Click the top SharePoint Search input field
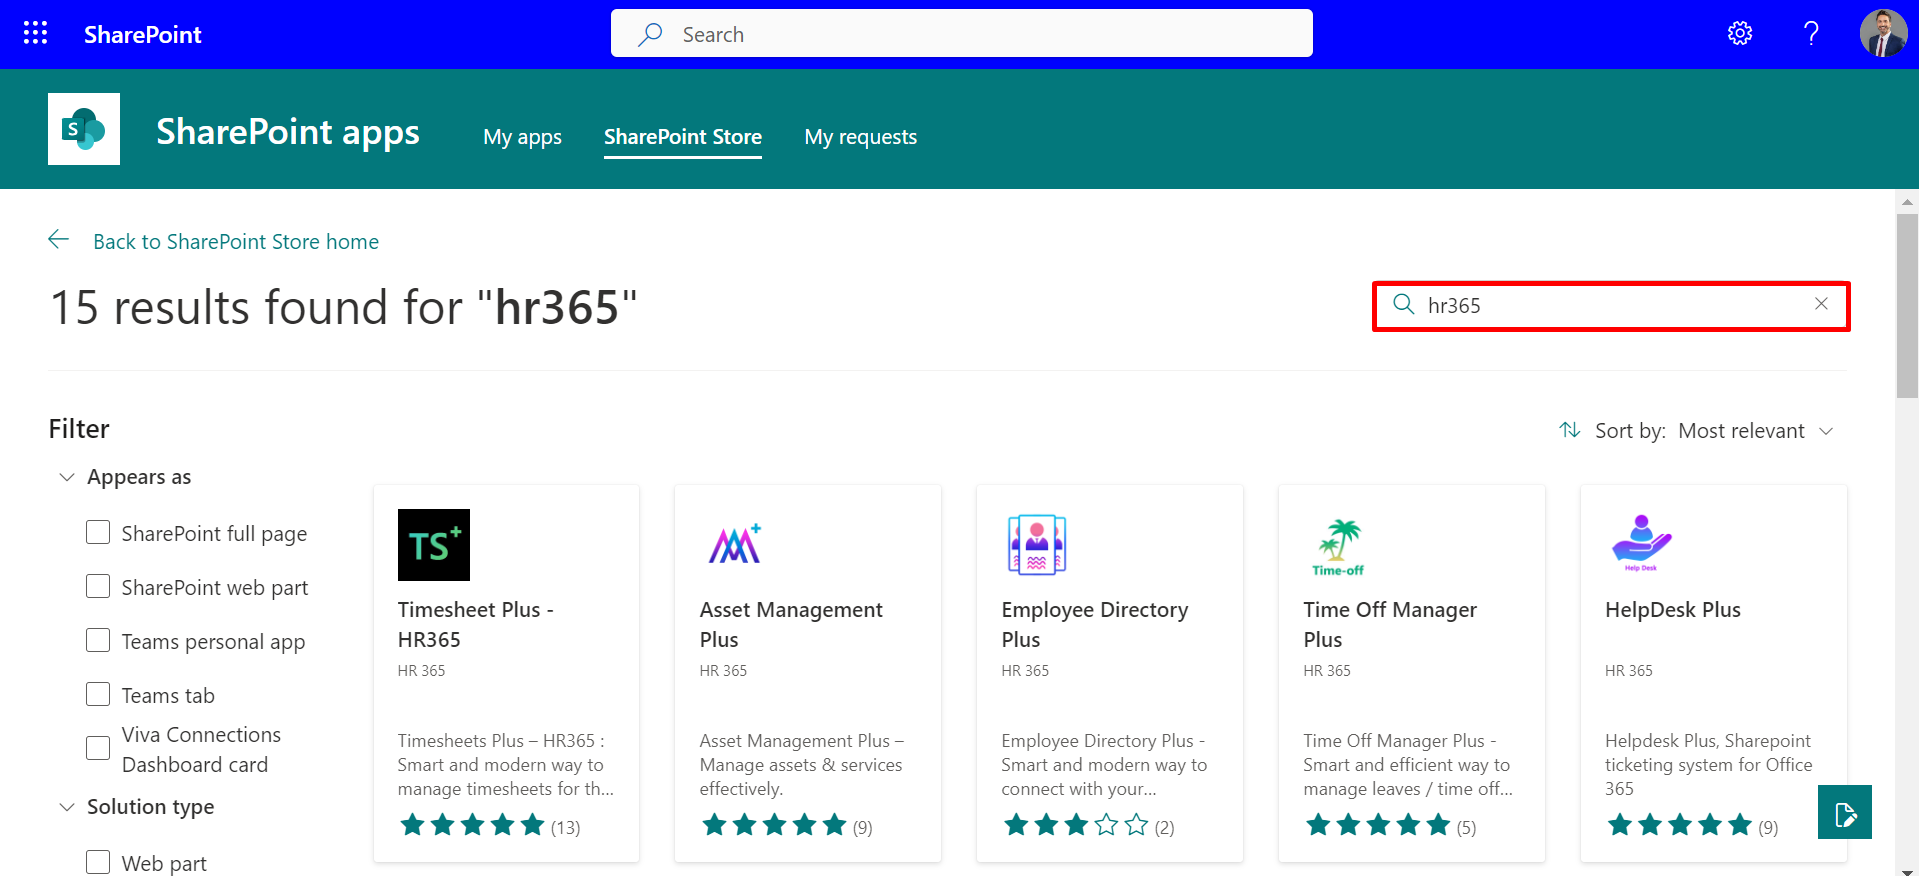Screen dimensions: 1919x876 pos(962,34)
